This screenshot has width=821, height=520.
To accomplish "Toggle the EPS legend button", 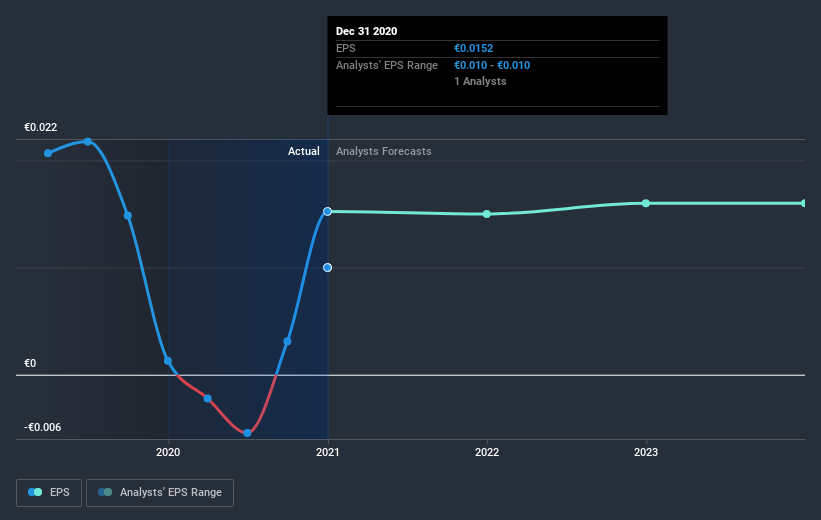I will click(x=49, y=492).
